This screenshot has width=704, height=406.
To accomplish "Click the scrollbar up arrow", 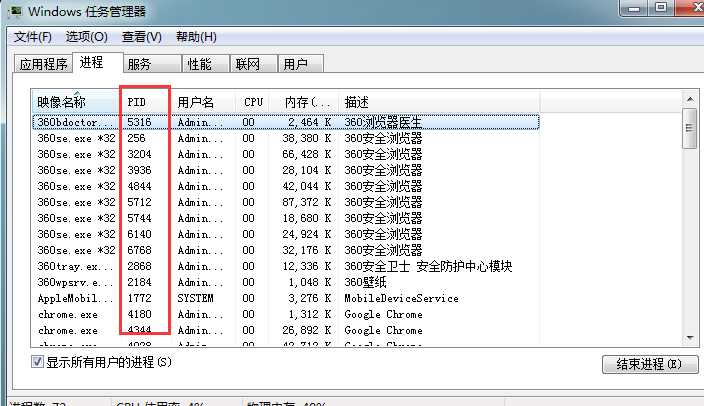I will coord(690,99).
